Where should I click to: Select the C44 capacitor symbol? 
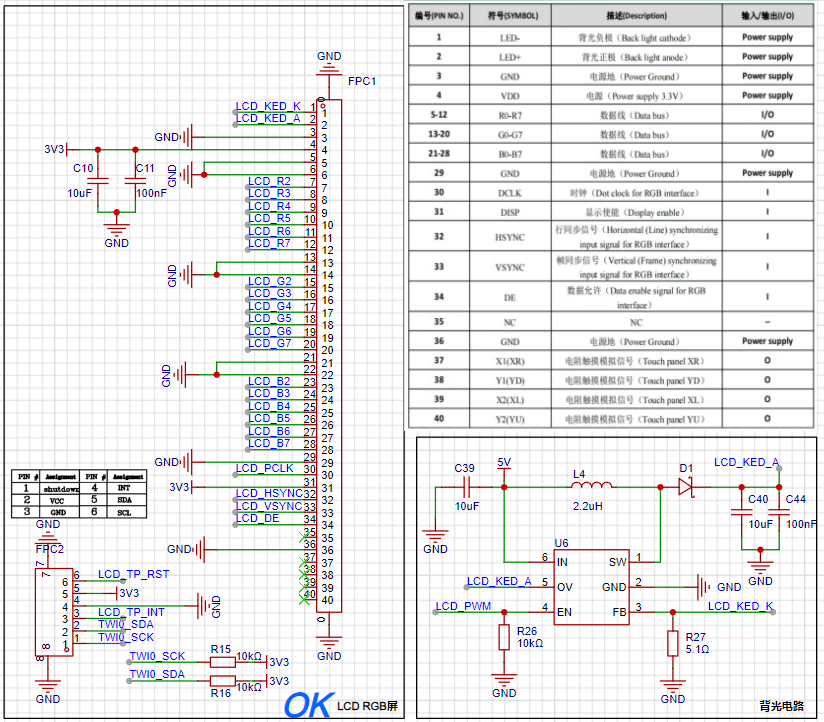[779, 512]
